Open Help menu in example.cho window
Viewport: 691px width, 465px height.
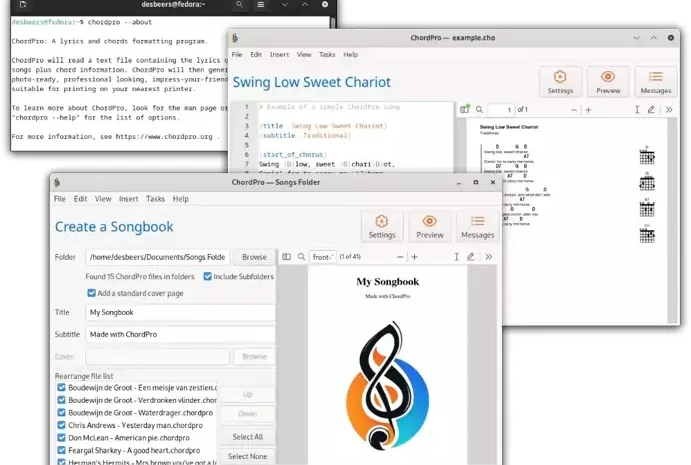[350, 55]
